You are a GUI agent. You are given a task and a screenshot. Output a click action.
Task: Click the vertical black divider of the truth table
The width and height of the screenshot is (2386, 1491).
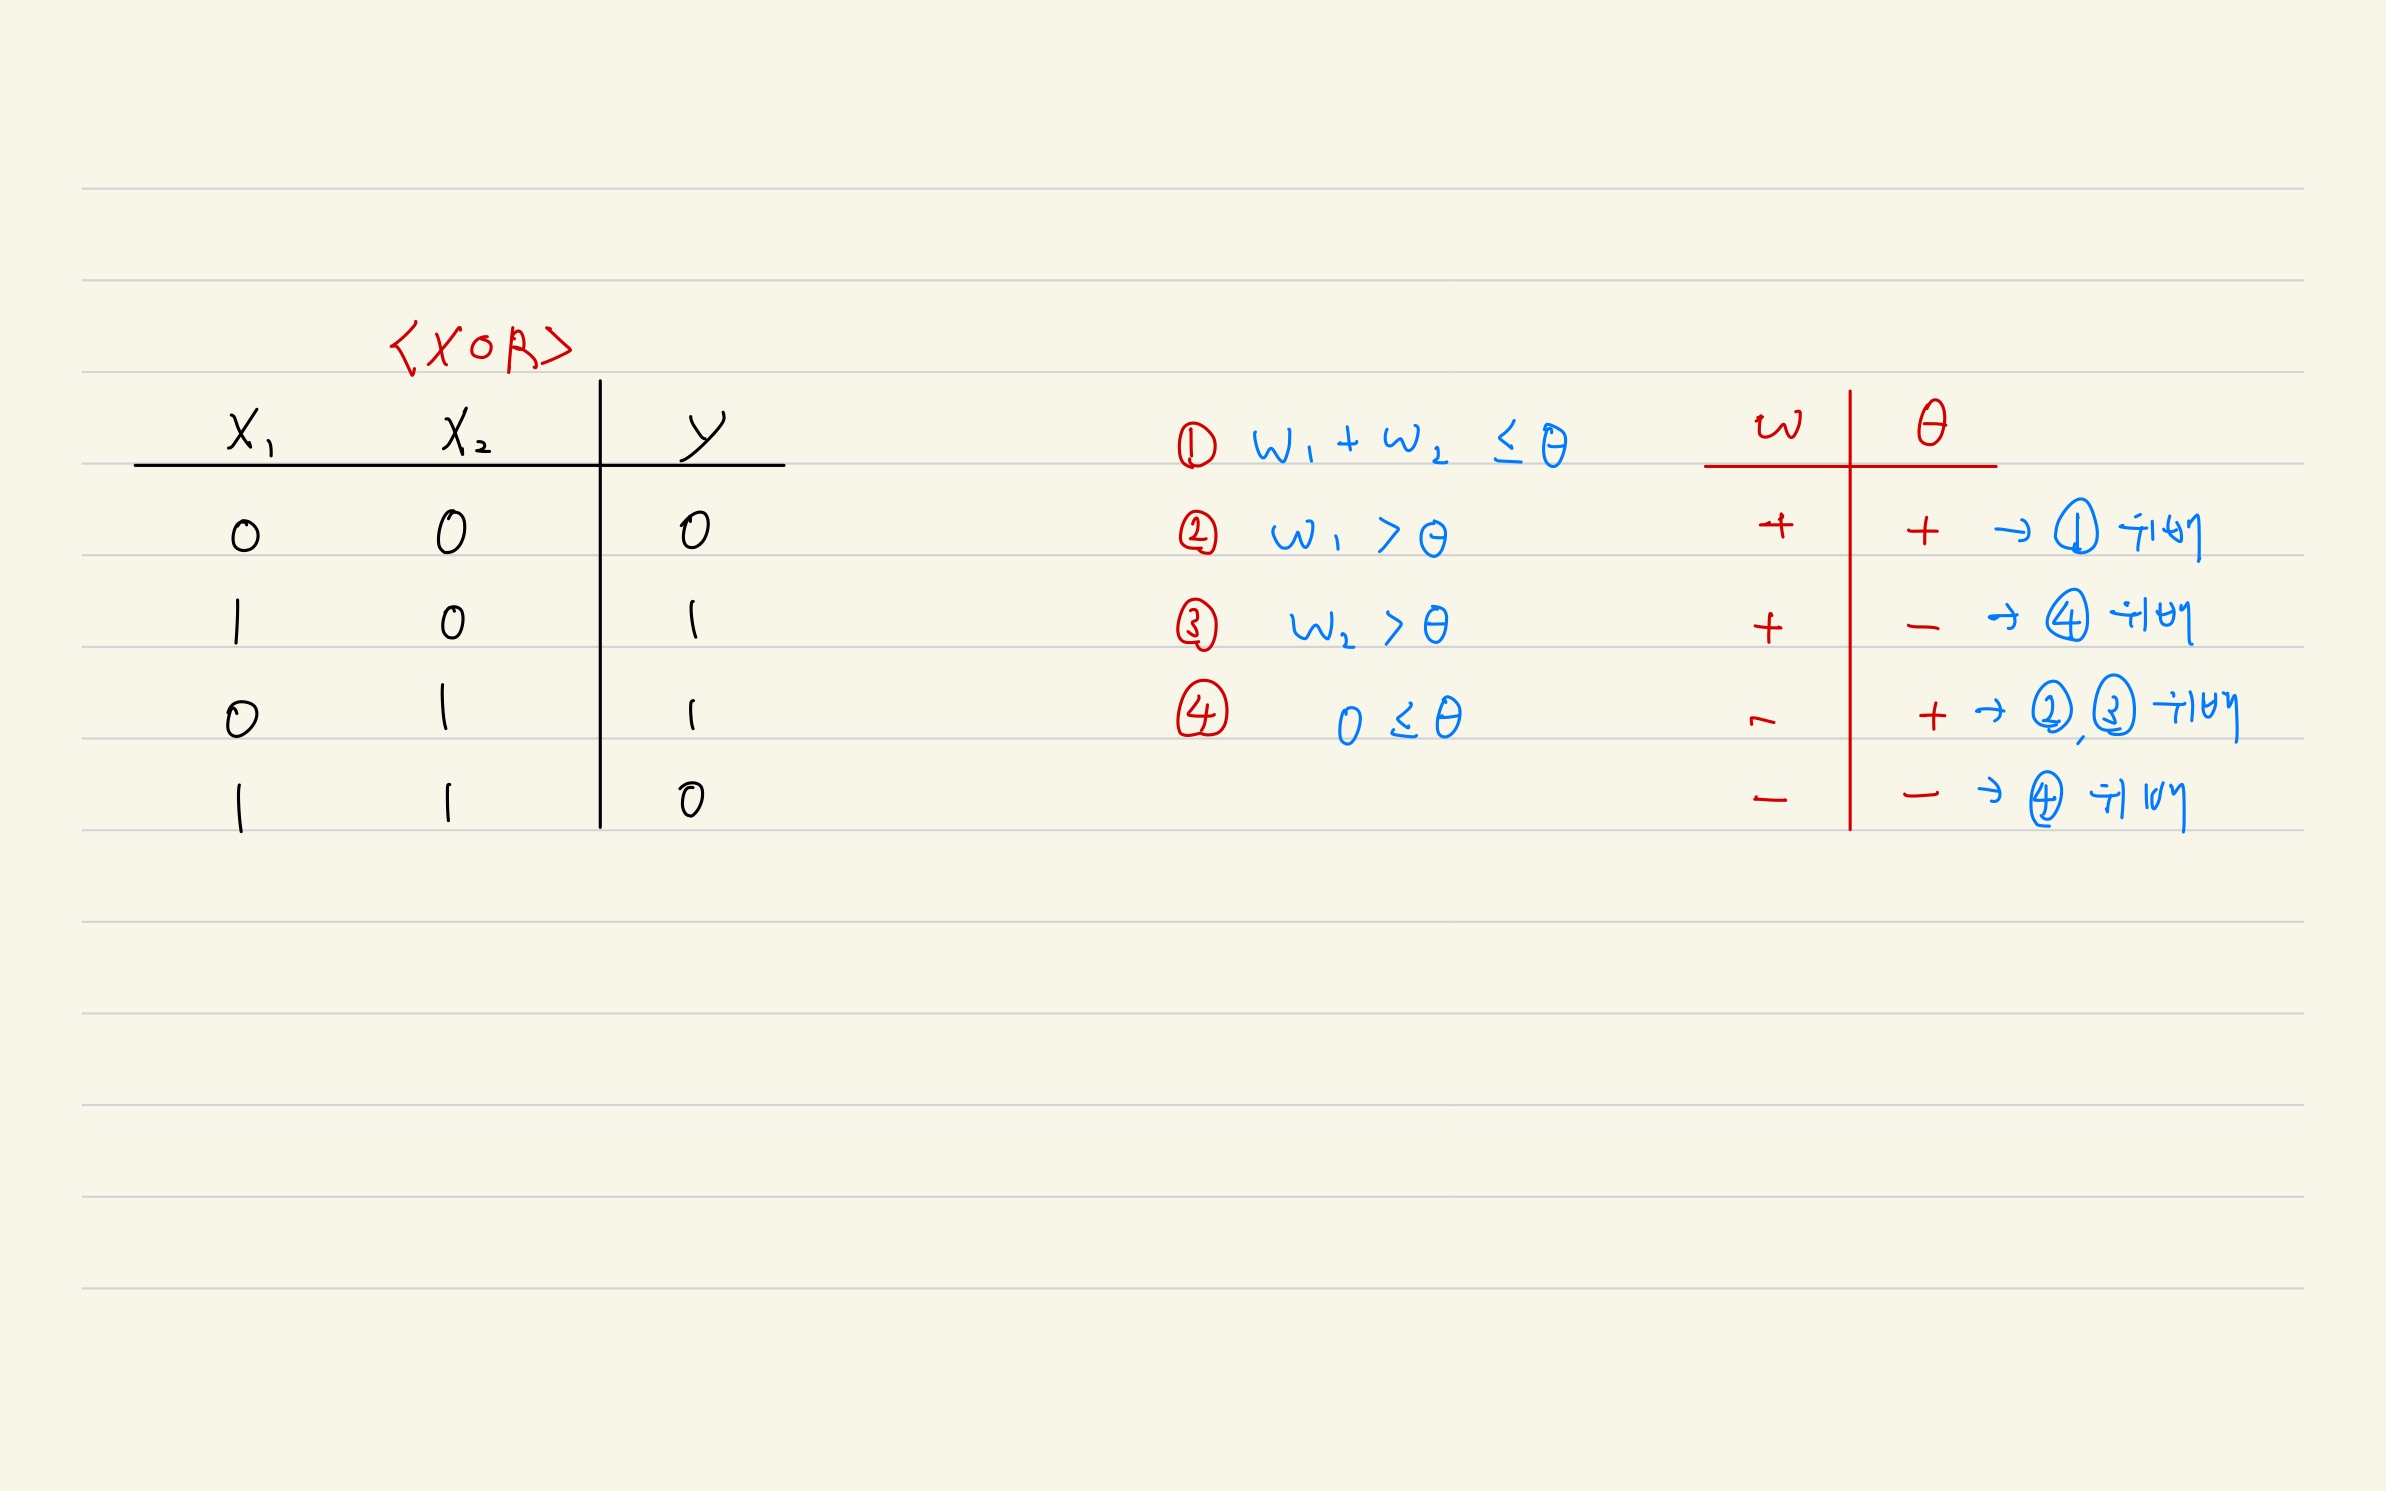(x=600, y=604)
